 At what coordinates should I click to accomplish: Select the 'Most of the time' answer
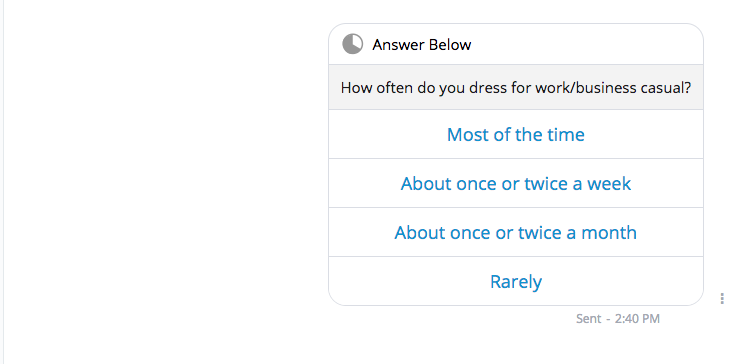click(x=516, y=134)
